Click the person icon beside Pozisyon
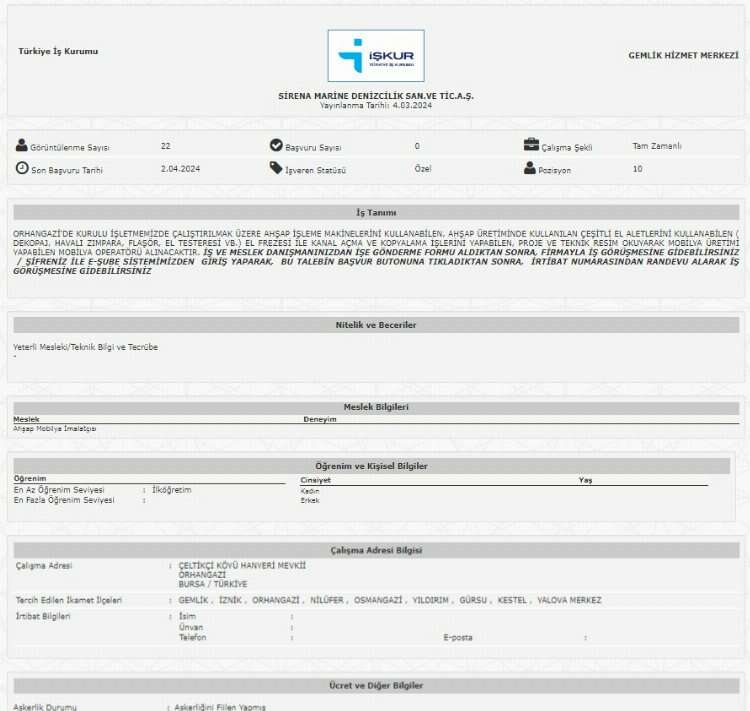 (530, 168)
